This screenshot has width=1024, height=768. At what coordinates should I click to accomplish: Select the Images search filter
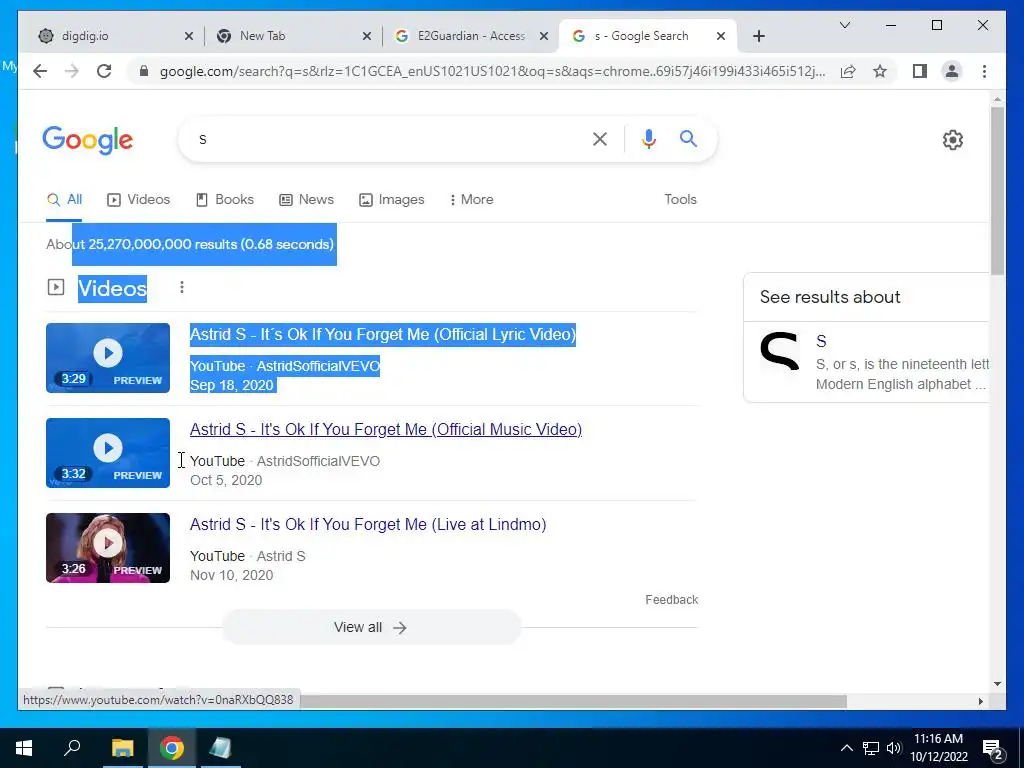pos(392,200)
